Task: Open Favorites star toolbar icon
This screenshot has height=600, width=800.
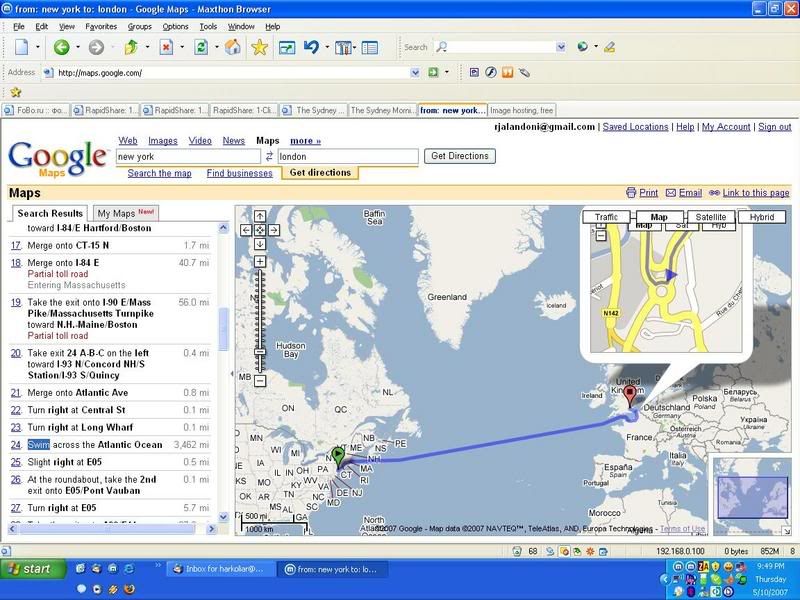Action: pos(259,47)
